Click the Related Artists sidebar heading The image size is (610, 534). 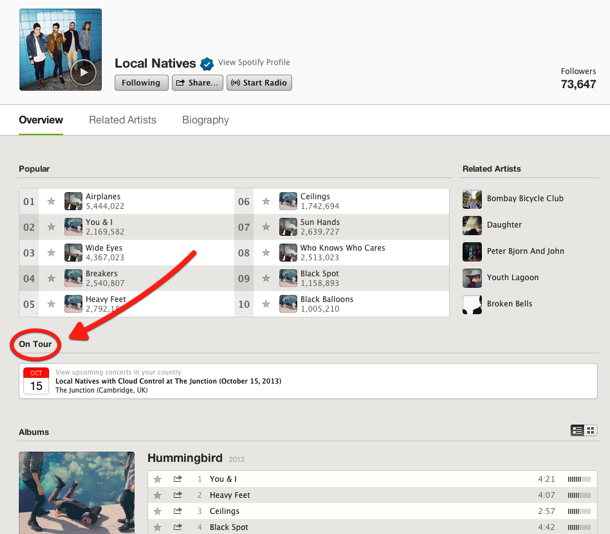[491, 169]
